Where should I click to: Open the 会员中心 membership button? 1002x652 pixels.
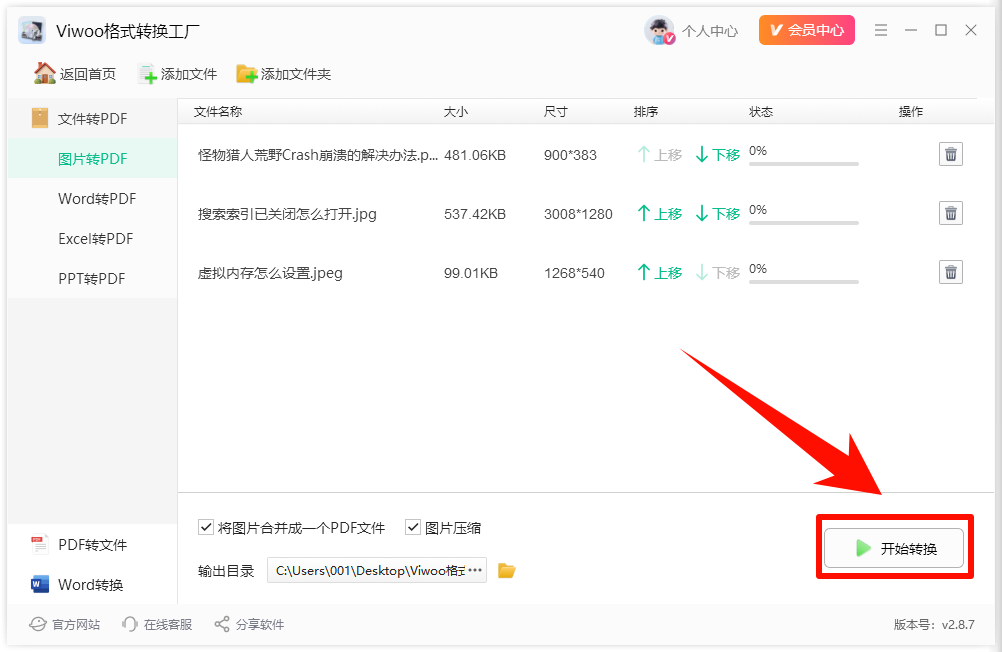pos(806,30)
